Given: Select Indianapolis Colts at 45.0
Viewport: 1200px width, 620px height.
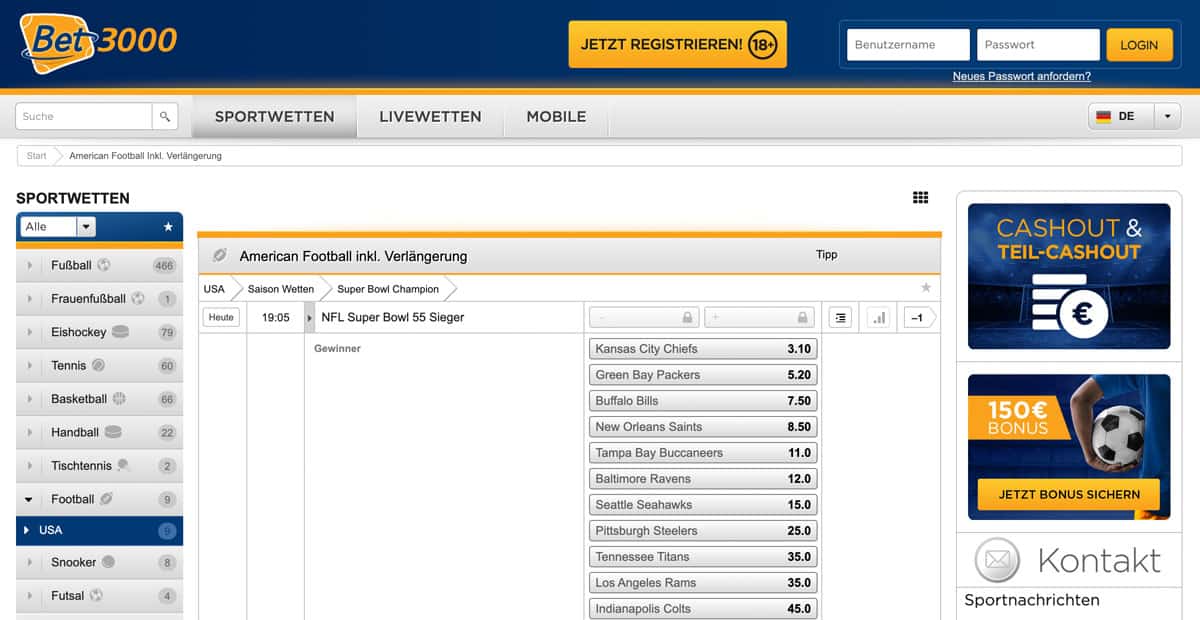Looking at the screenshot, I should 702,609.
